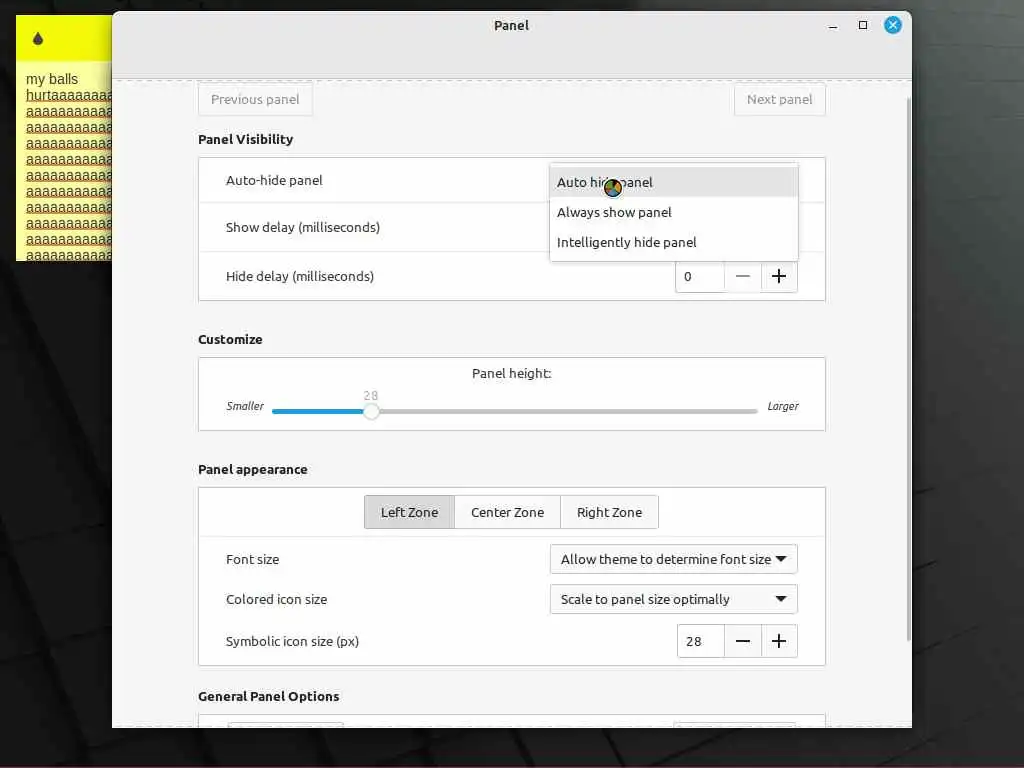Go to the Next panel
1024x768 pixels.
pos(779,99)
